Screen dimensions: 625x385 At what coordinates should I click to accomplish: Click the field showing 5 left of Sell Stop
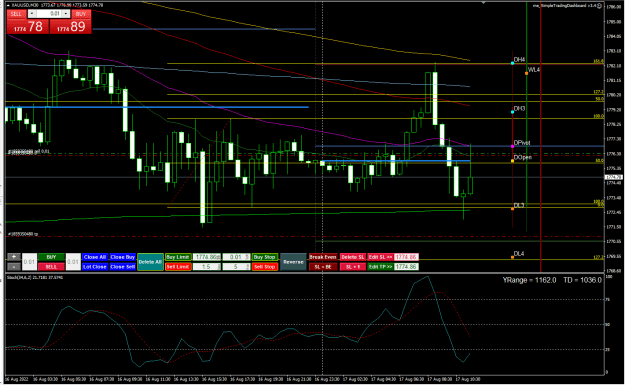[236, 267]
